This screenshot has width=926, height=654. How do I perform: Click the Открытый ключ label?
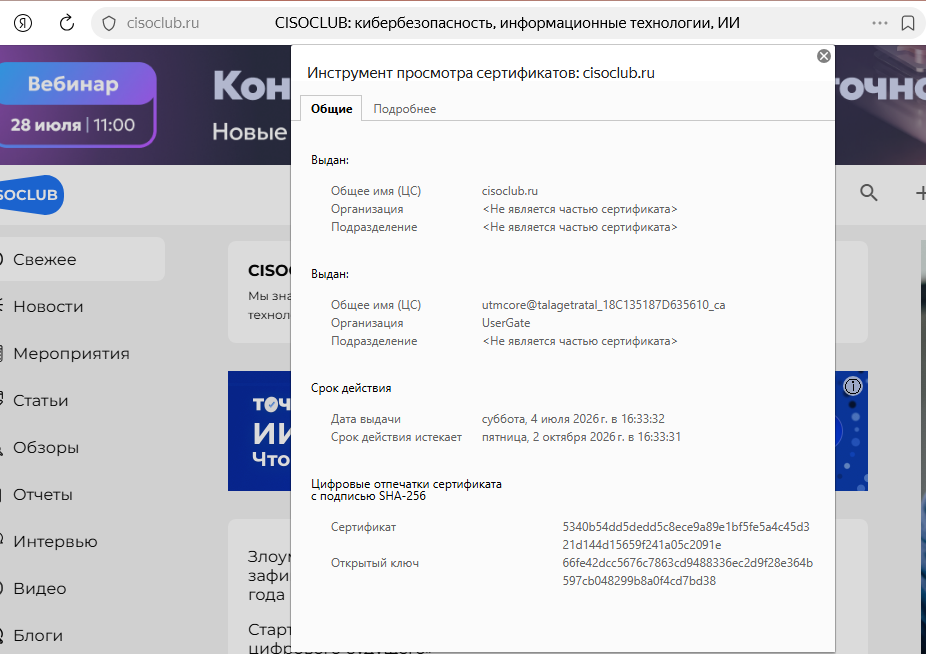(x=374, y=563)
